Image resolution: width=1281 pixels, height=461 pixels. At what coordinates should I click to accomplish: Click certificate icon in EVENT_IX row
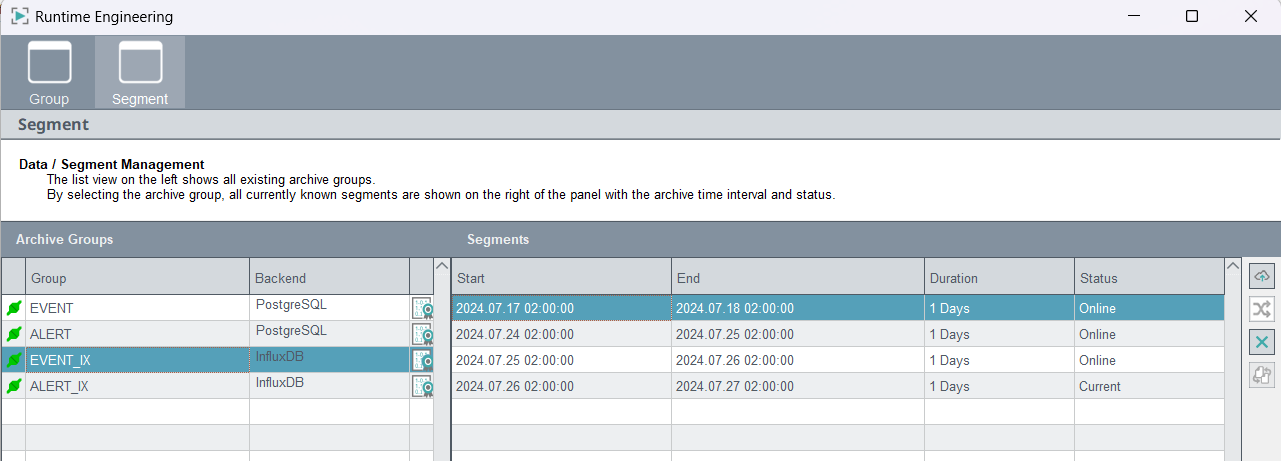coord(422,360)
